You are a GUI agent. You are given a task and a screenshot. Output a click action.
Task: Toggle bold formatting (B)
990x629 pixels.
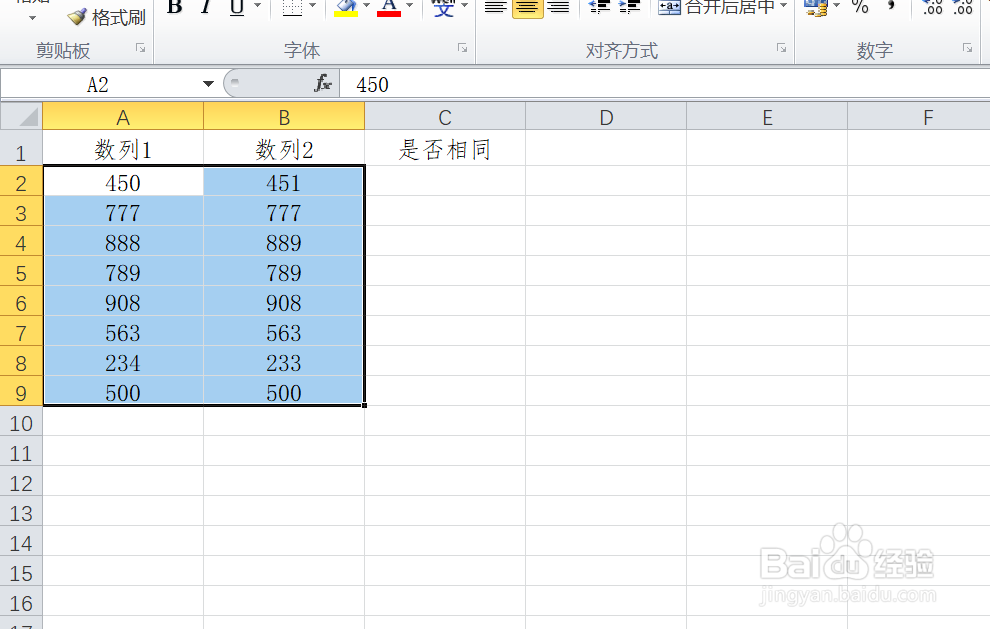pos(175,8)
